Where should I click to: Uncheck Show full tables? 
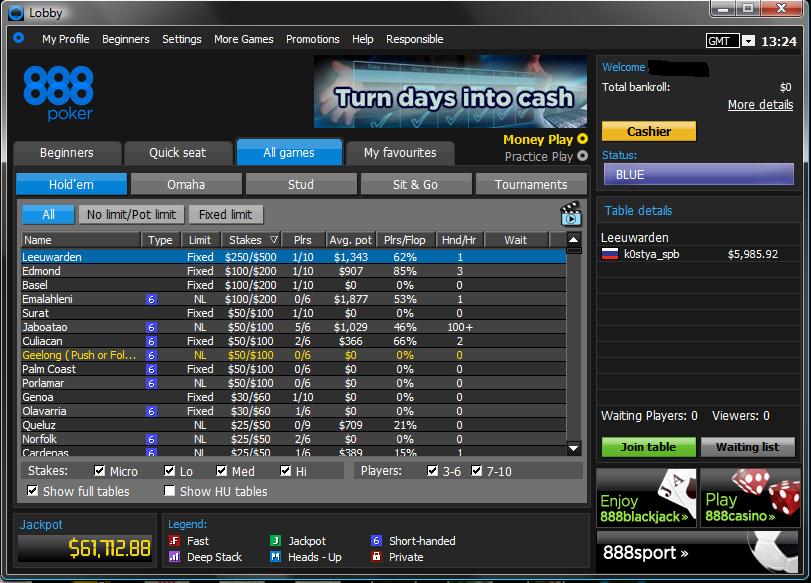(33, 490)
